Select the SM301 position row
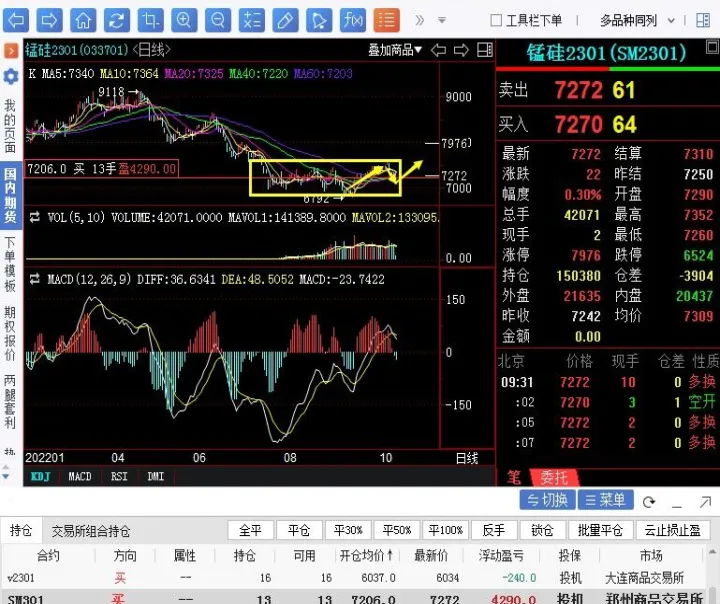 (x=352, y=598)
